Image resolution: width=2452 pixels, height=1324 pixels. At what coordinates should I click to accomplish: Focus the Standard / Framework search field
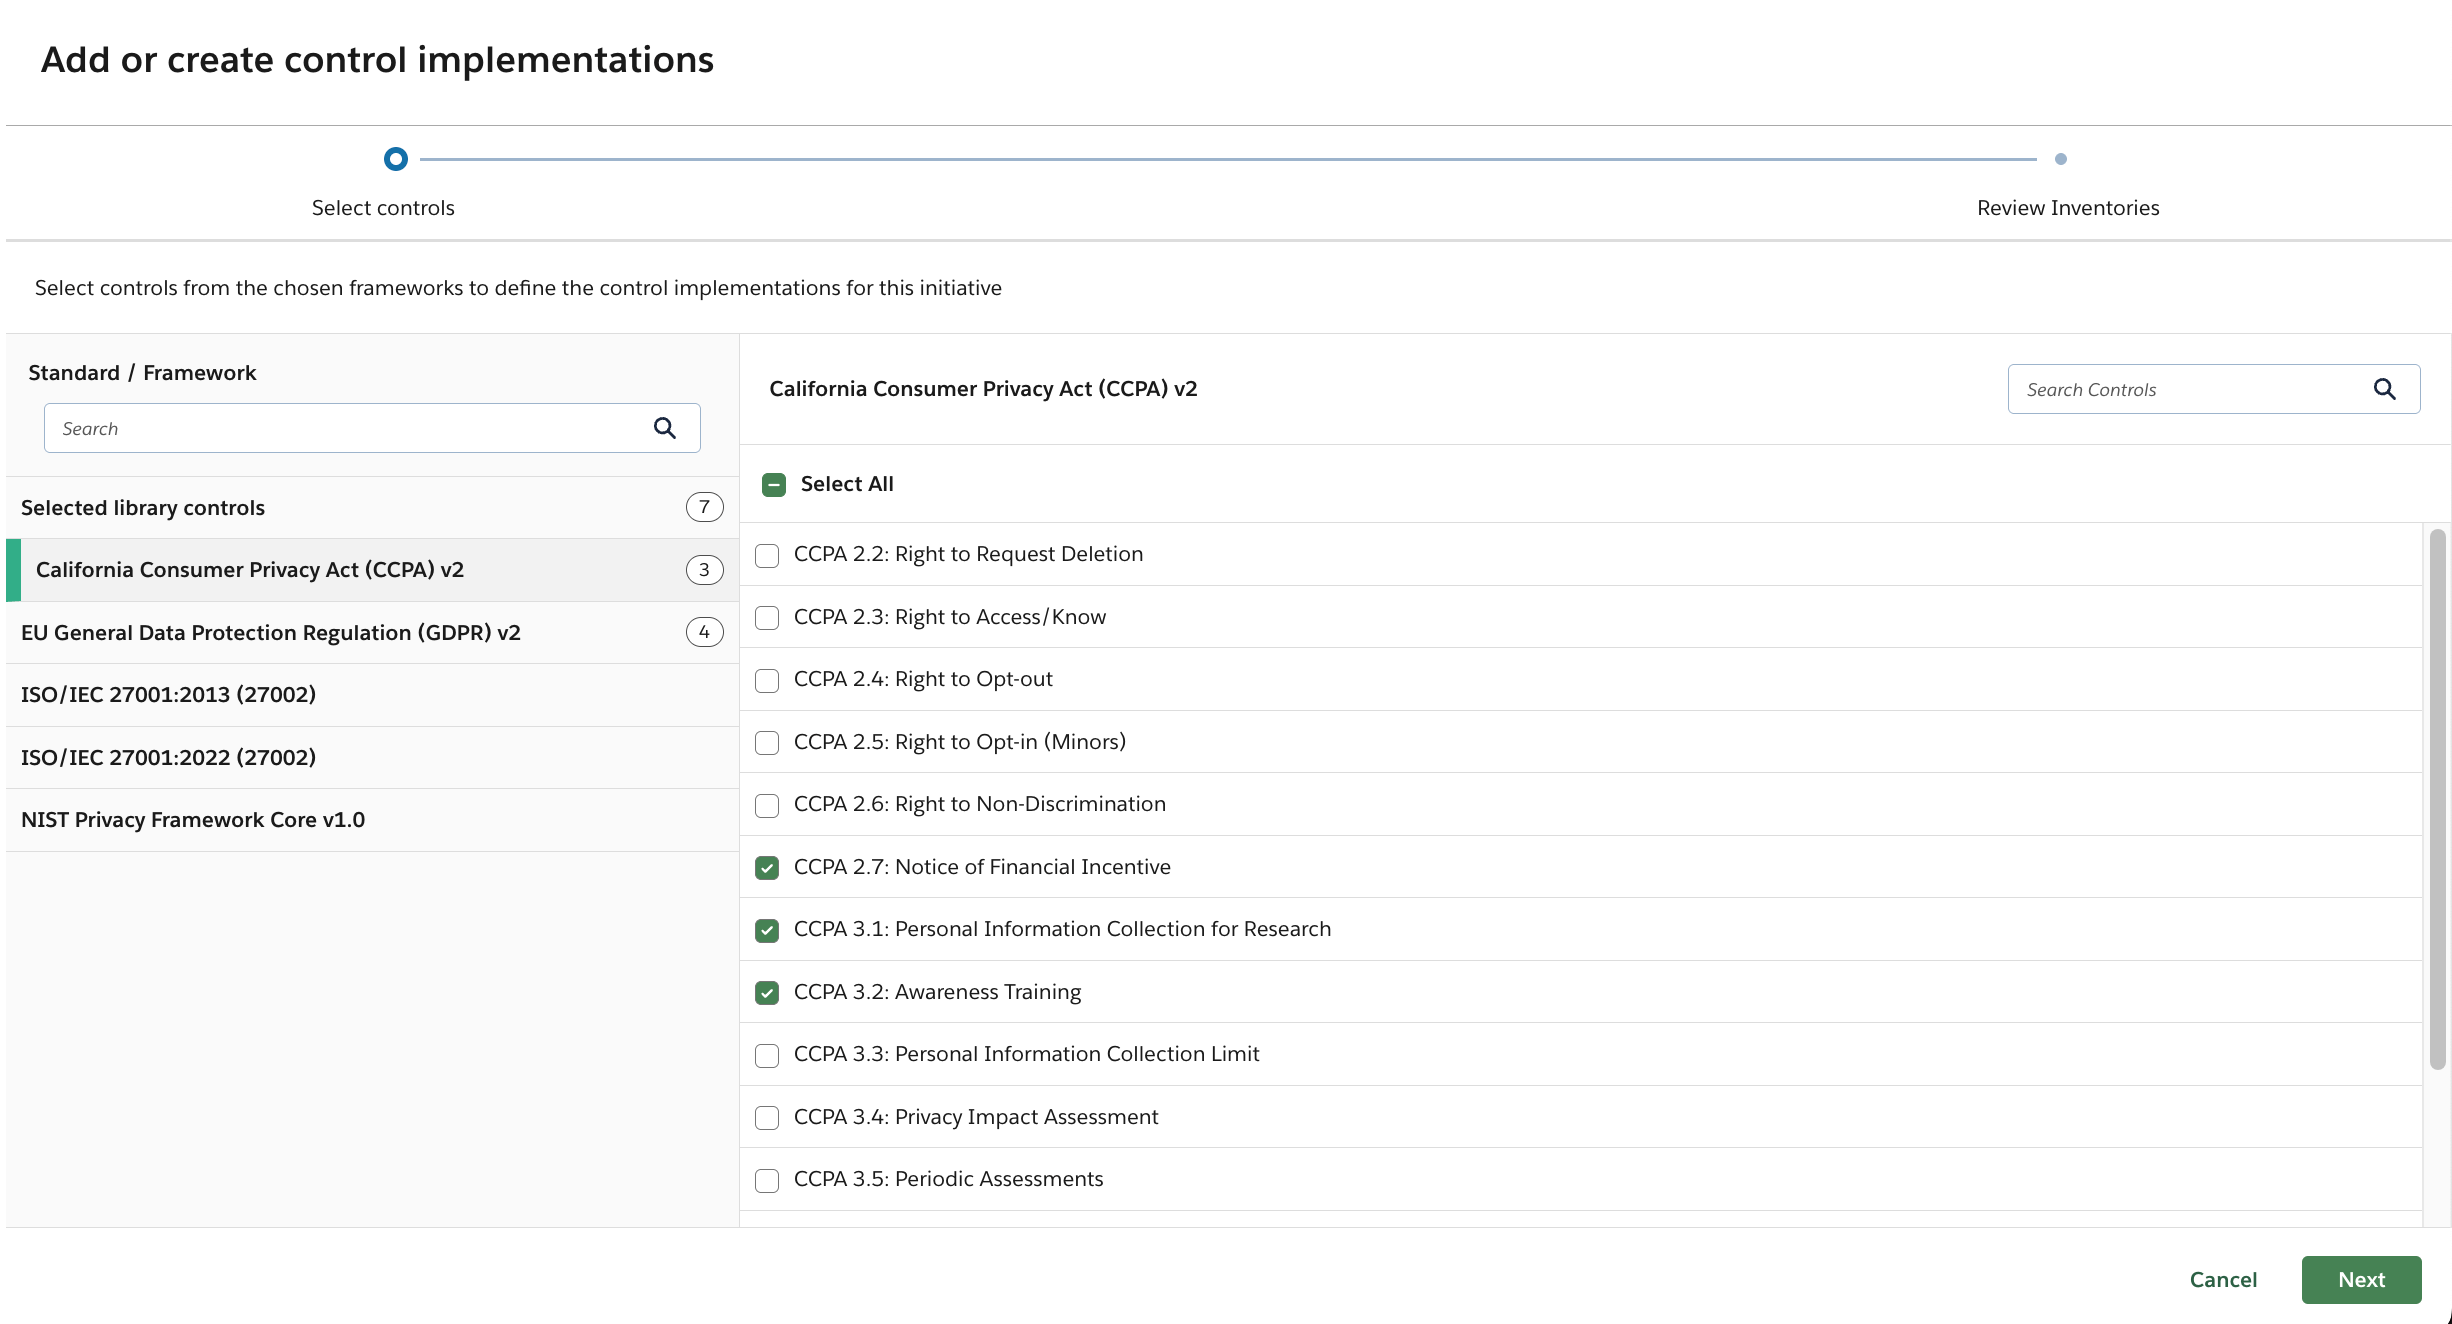tap(372, 428)
